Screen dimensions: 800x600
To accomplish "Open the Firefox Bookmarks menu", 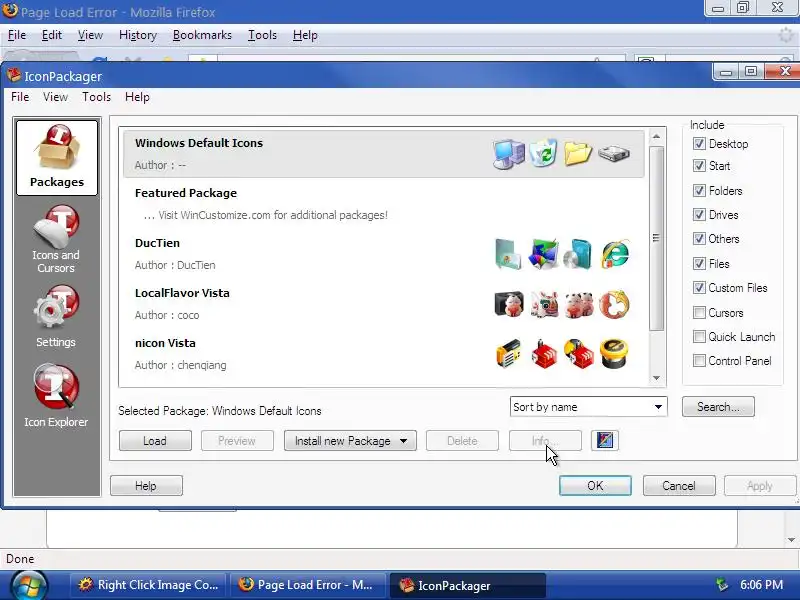I will 202,35.
